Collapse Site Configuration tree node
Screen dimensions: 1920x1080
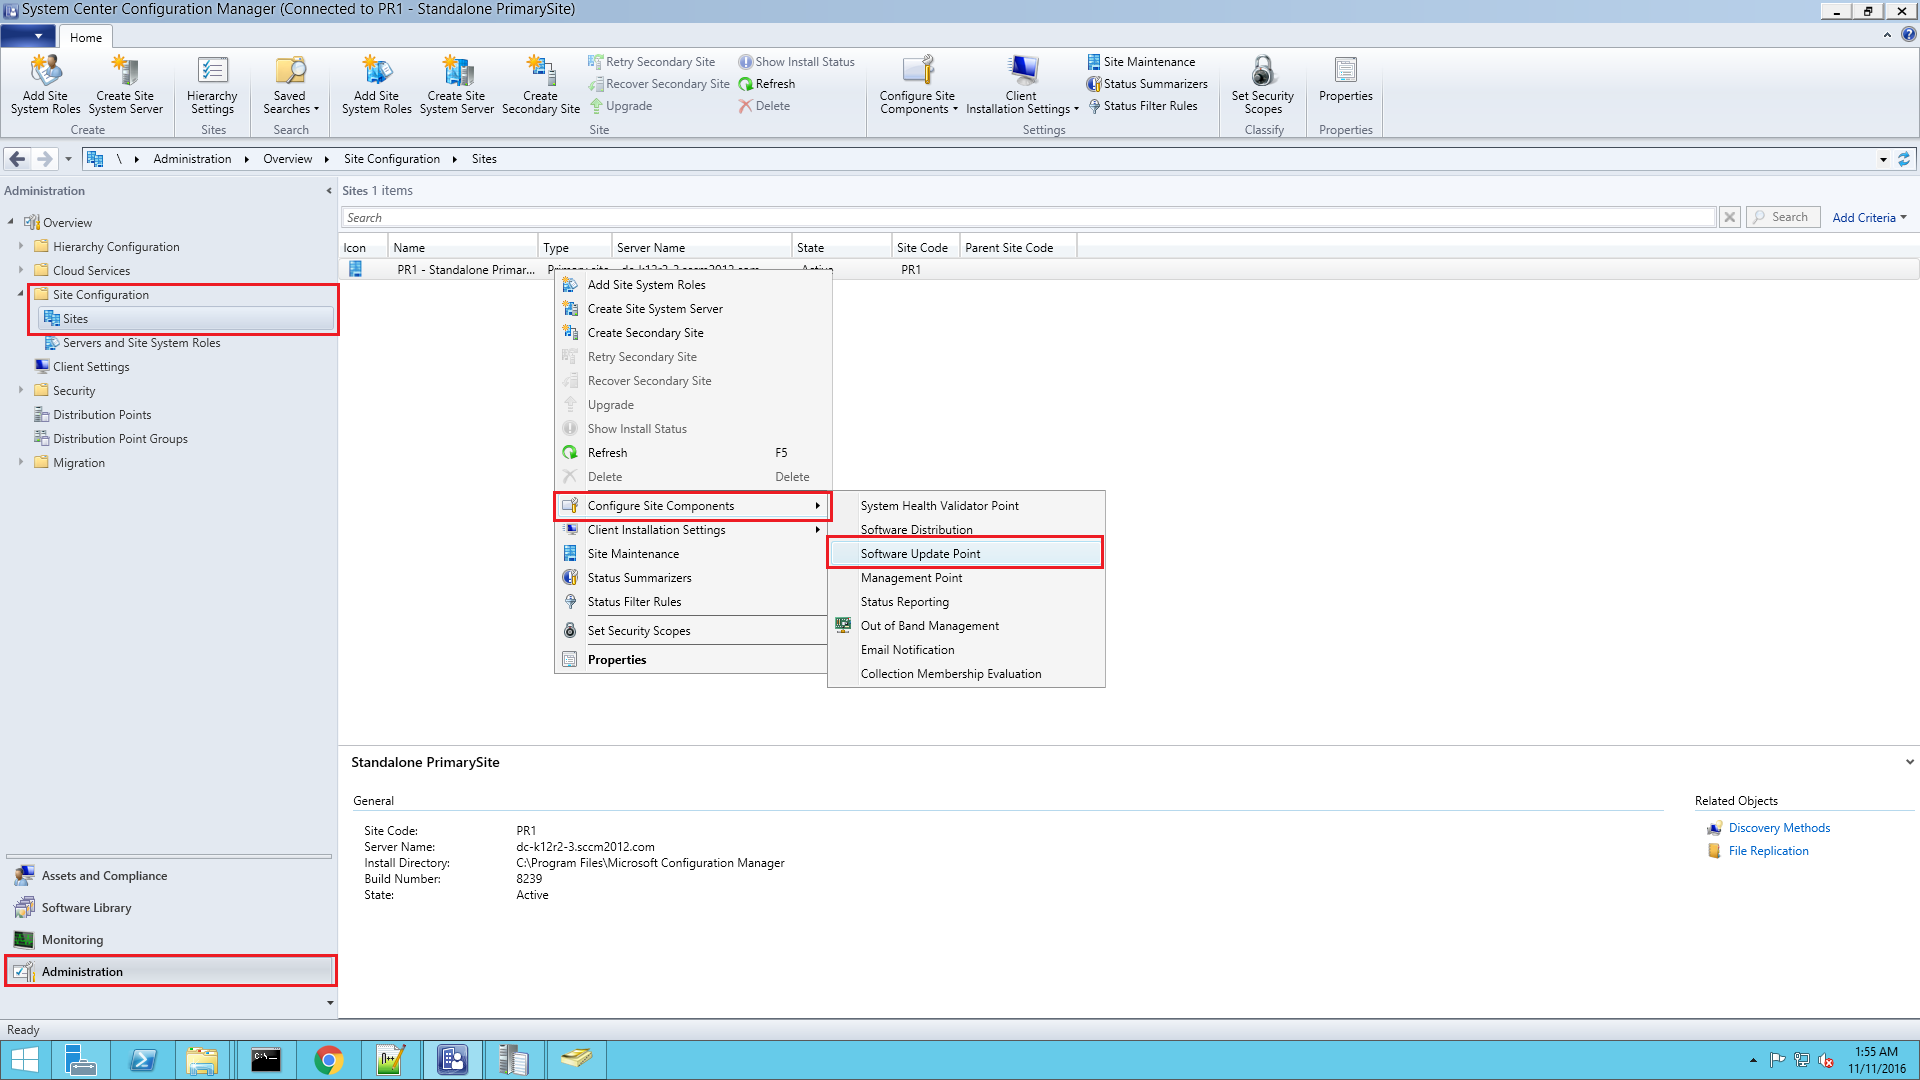coord(21,294)
